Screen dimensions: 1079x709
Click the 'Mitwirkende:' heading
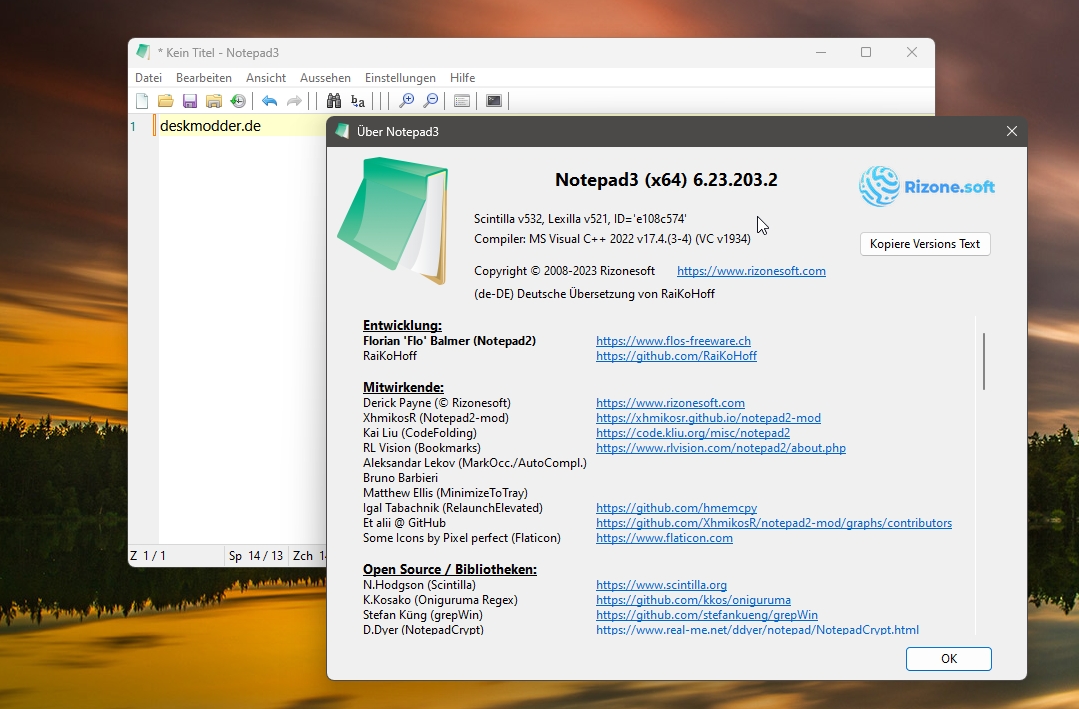403,388
